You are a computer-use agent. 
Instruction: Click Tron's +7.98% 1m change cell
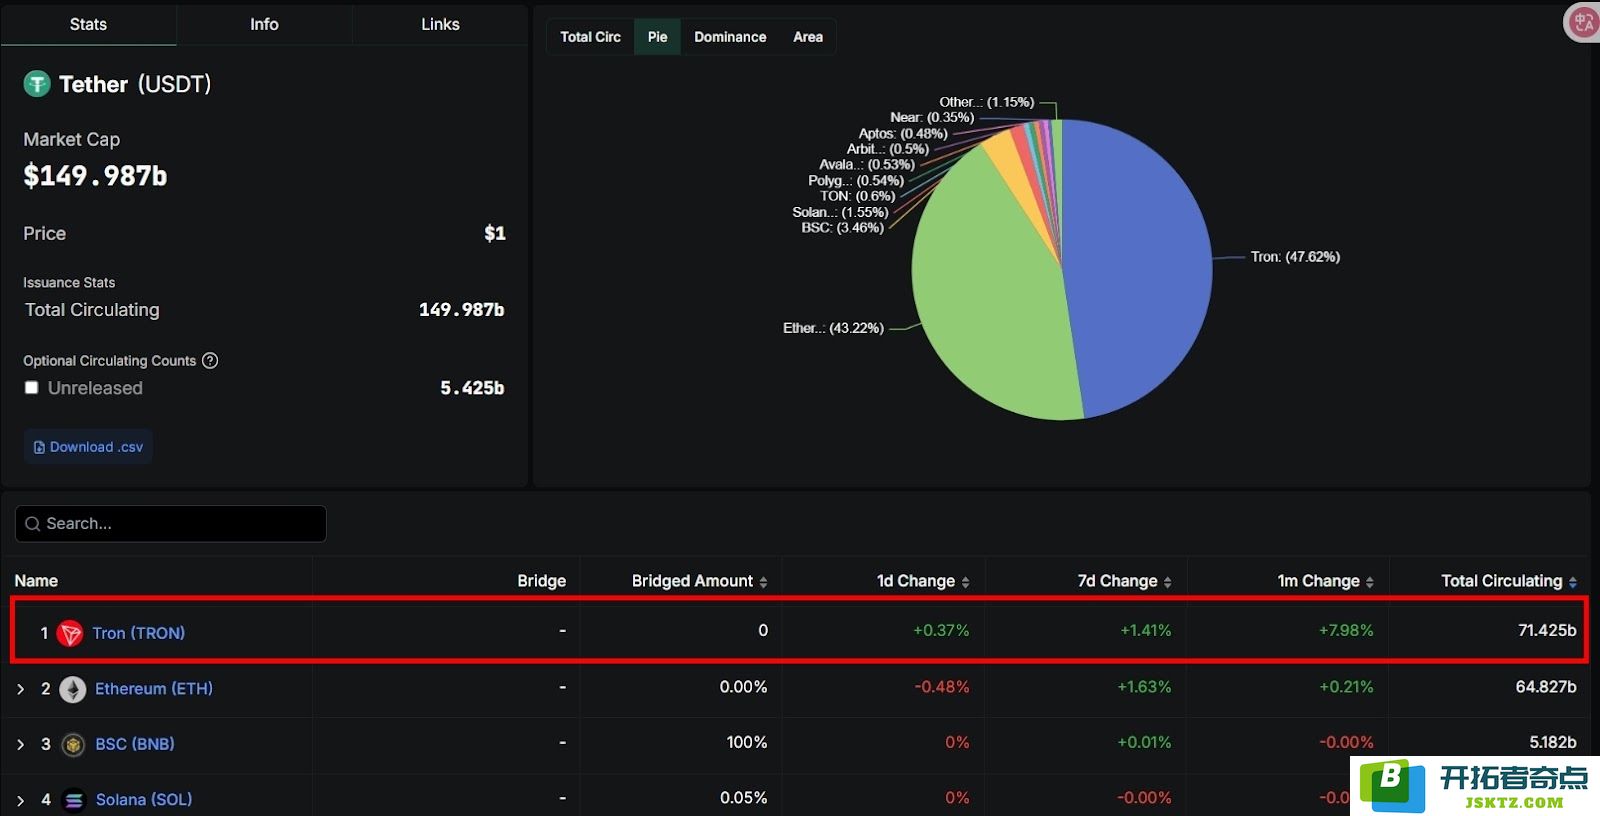coord(1346,631)
